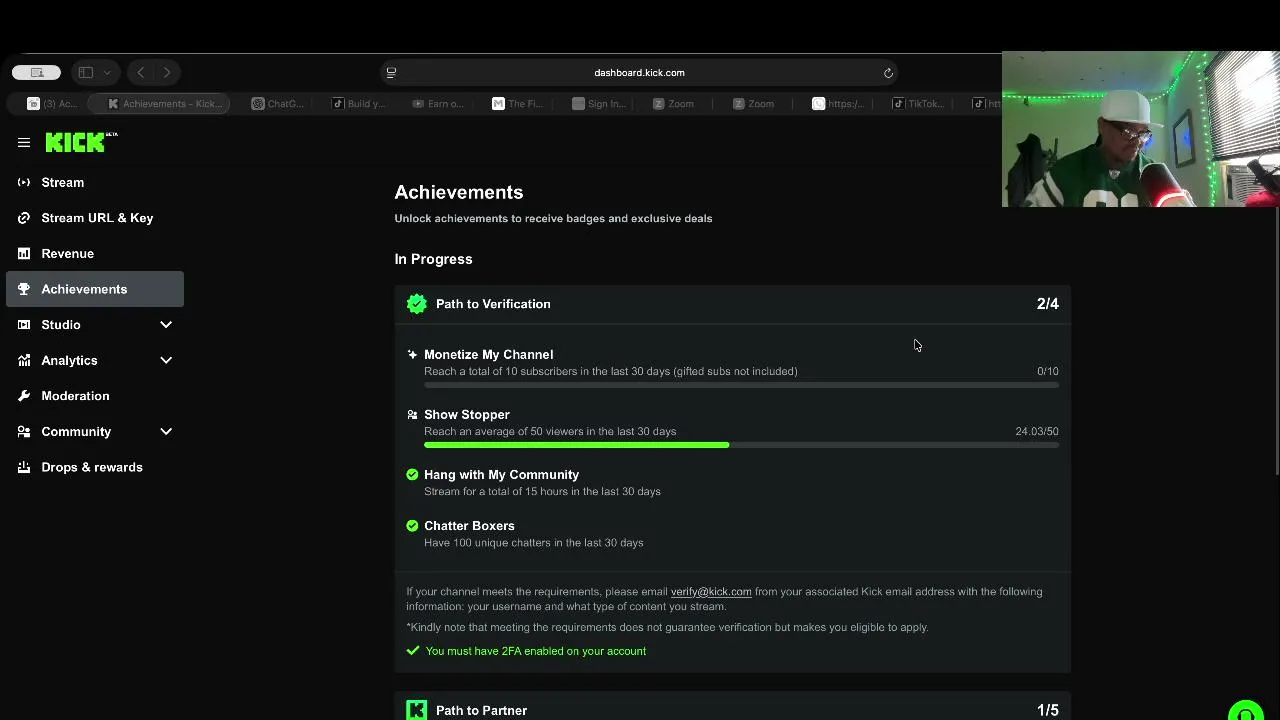This screenshot has width=1280, height=720.
Task: Click the 1/5 partner progress count
Action: point(1048,710)
